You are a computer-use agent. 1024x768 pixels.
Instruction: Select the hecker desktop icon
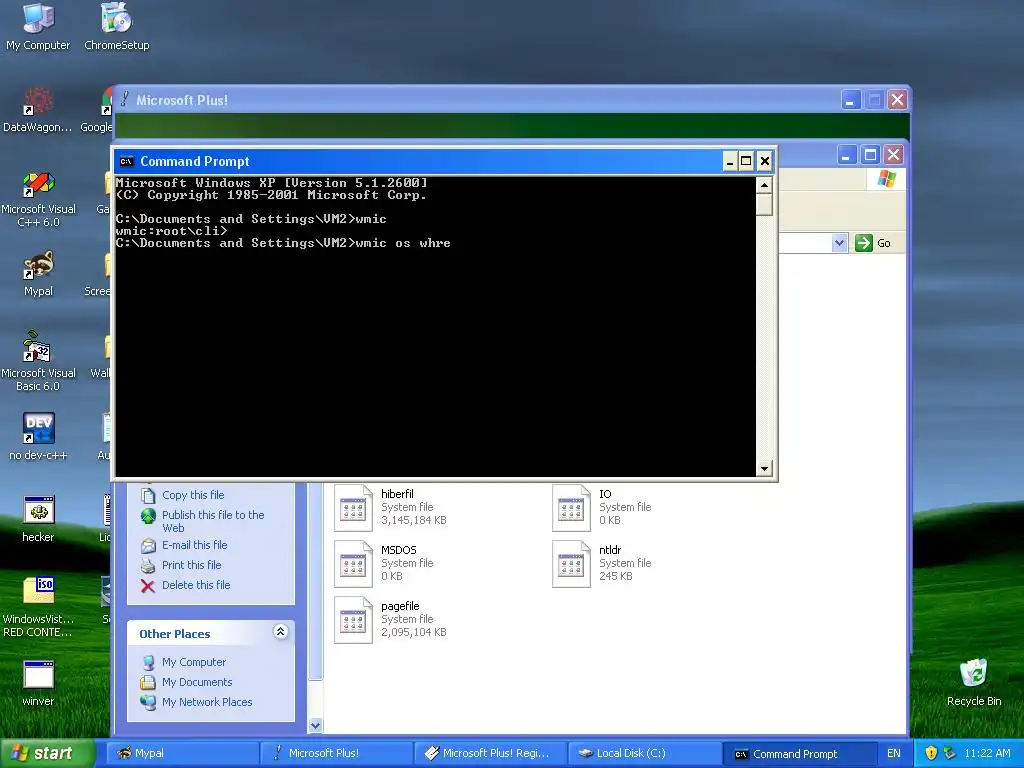pos(38,518)
